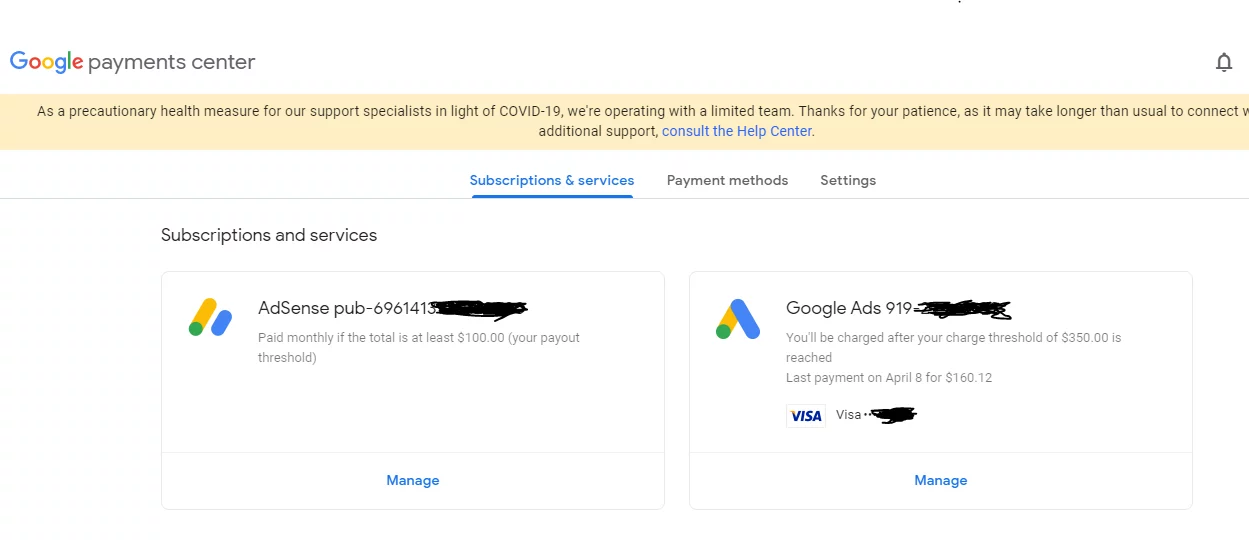The image size is (1249, 546).
Task: Manage the Google Ads subscription
Action: [x=941, y=480]
